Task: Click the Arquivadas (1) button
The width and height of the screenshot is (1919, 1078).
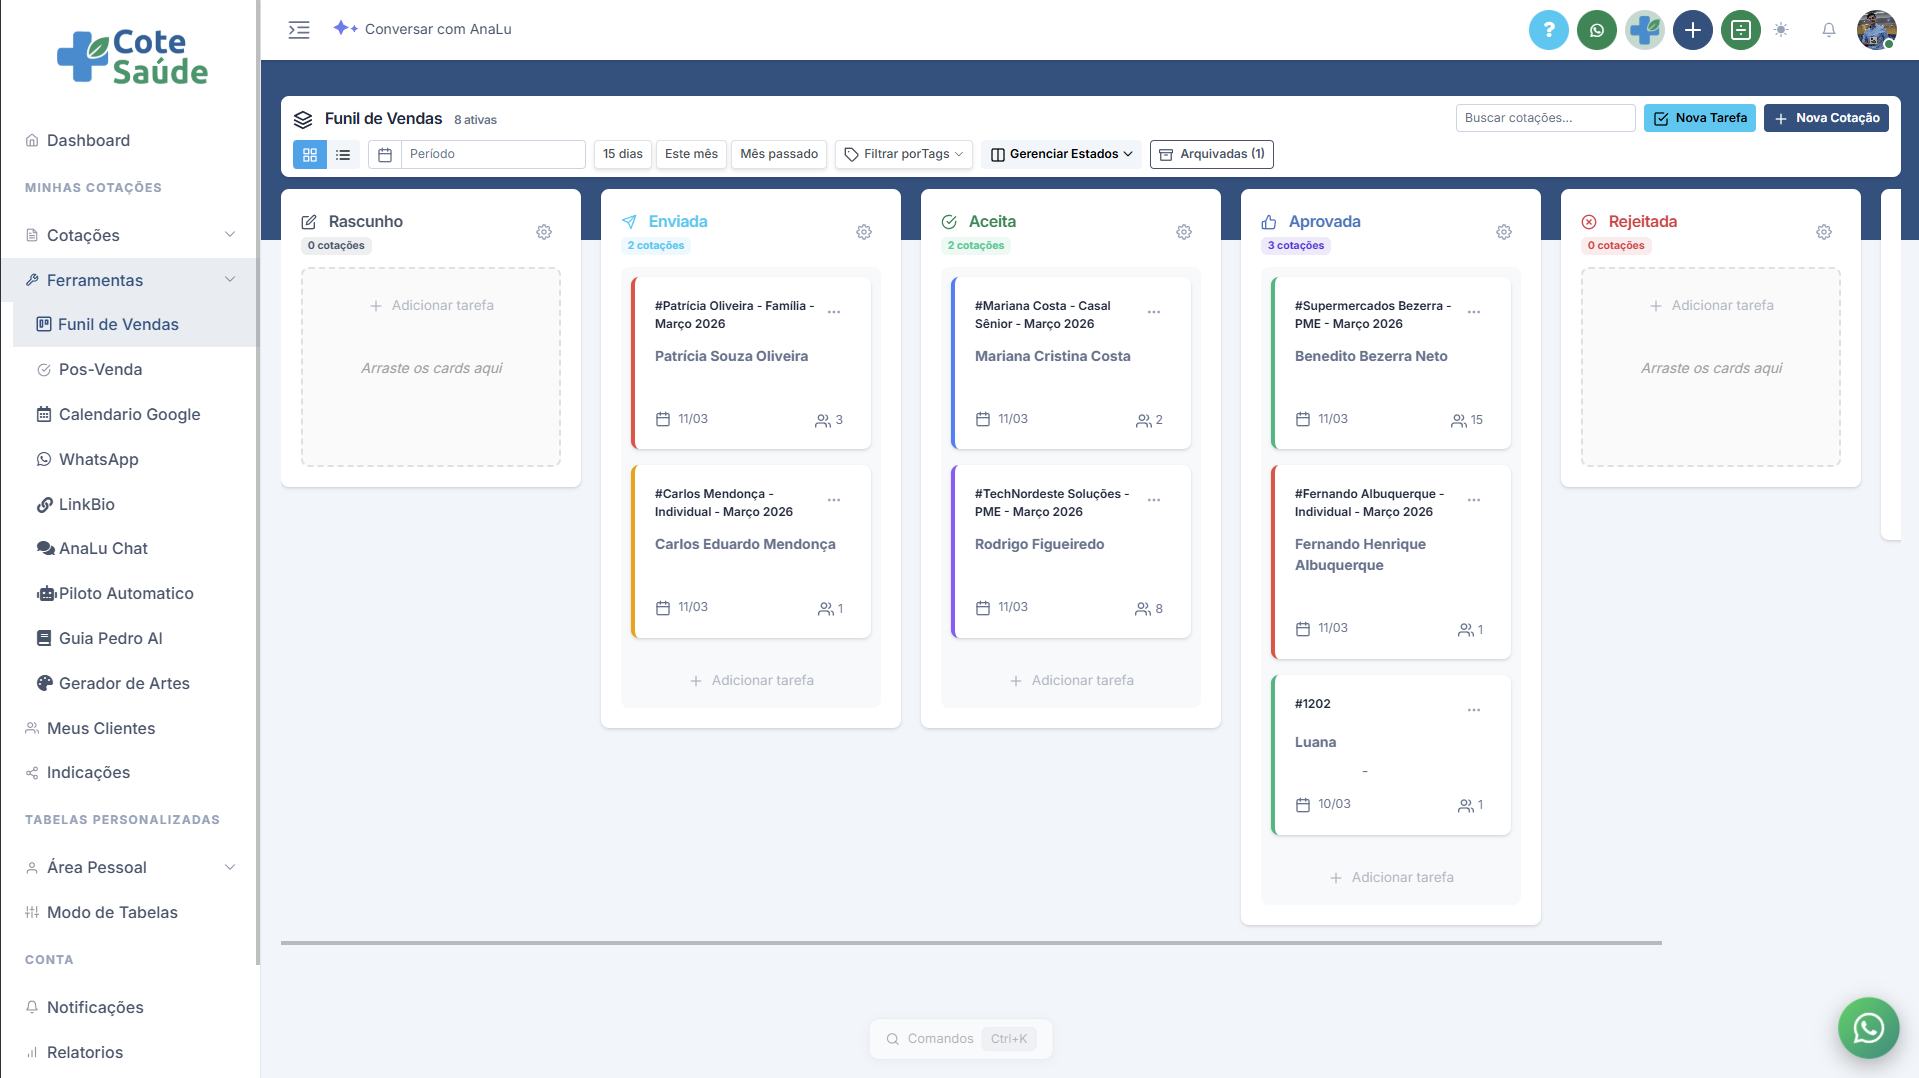Action: 1211,154
